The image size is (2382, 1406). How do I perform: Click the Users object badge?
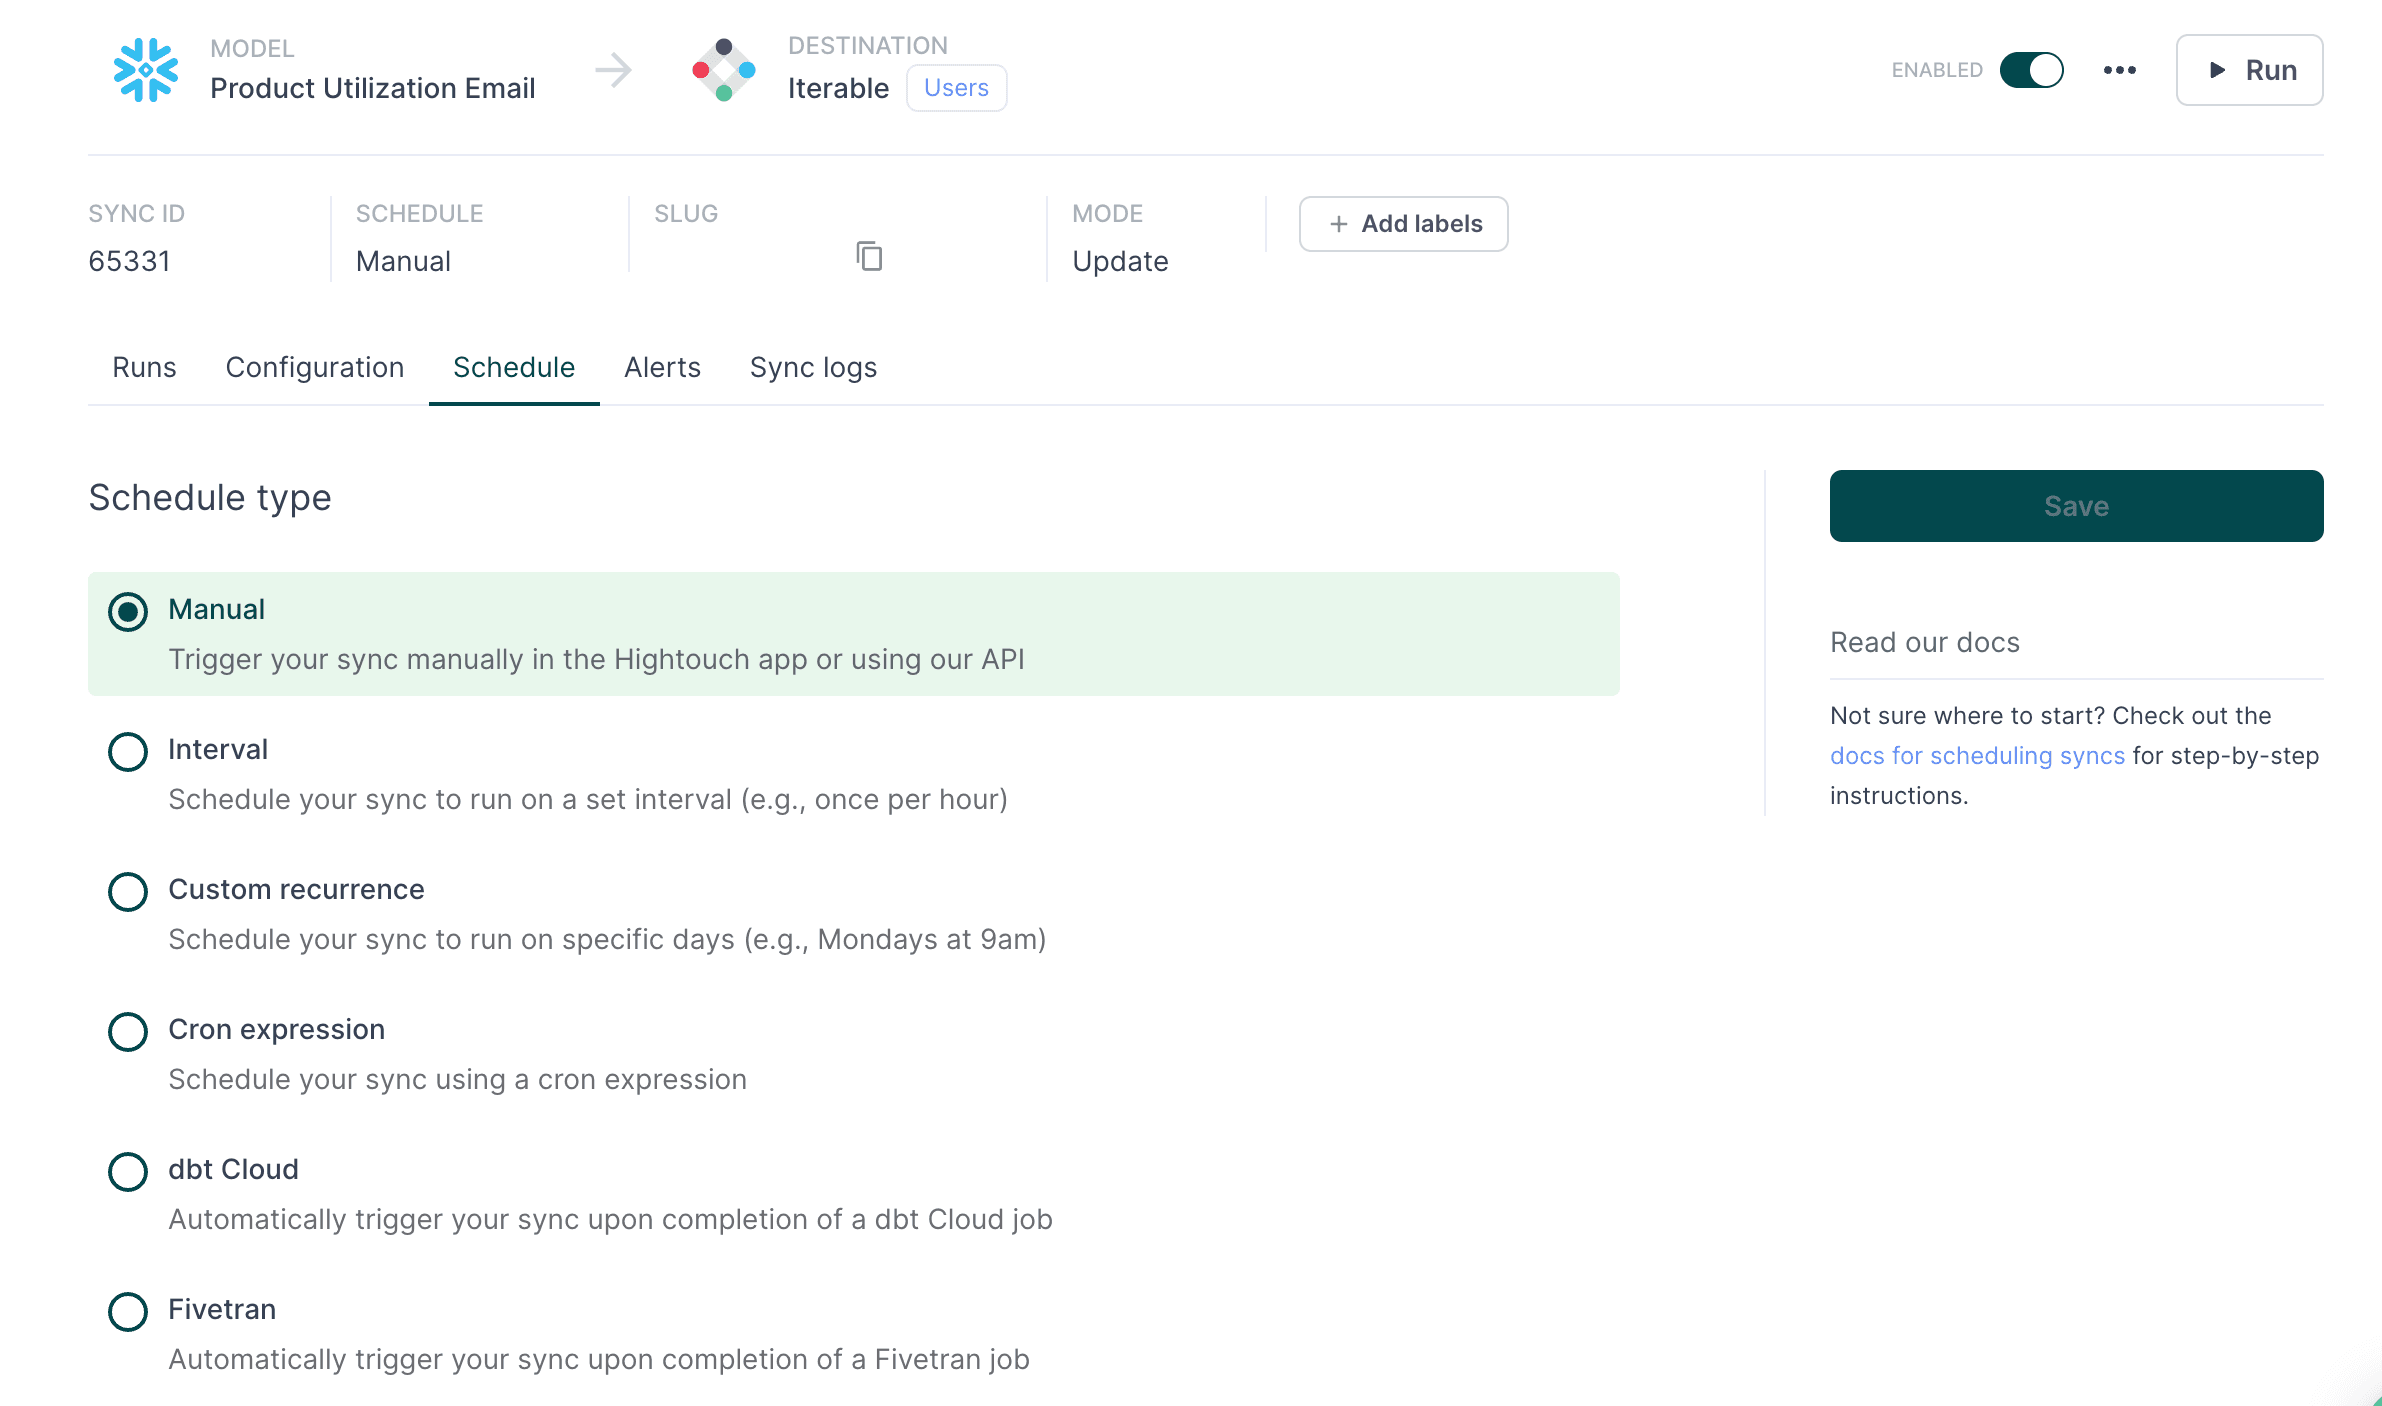(x=956, y=88)
